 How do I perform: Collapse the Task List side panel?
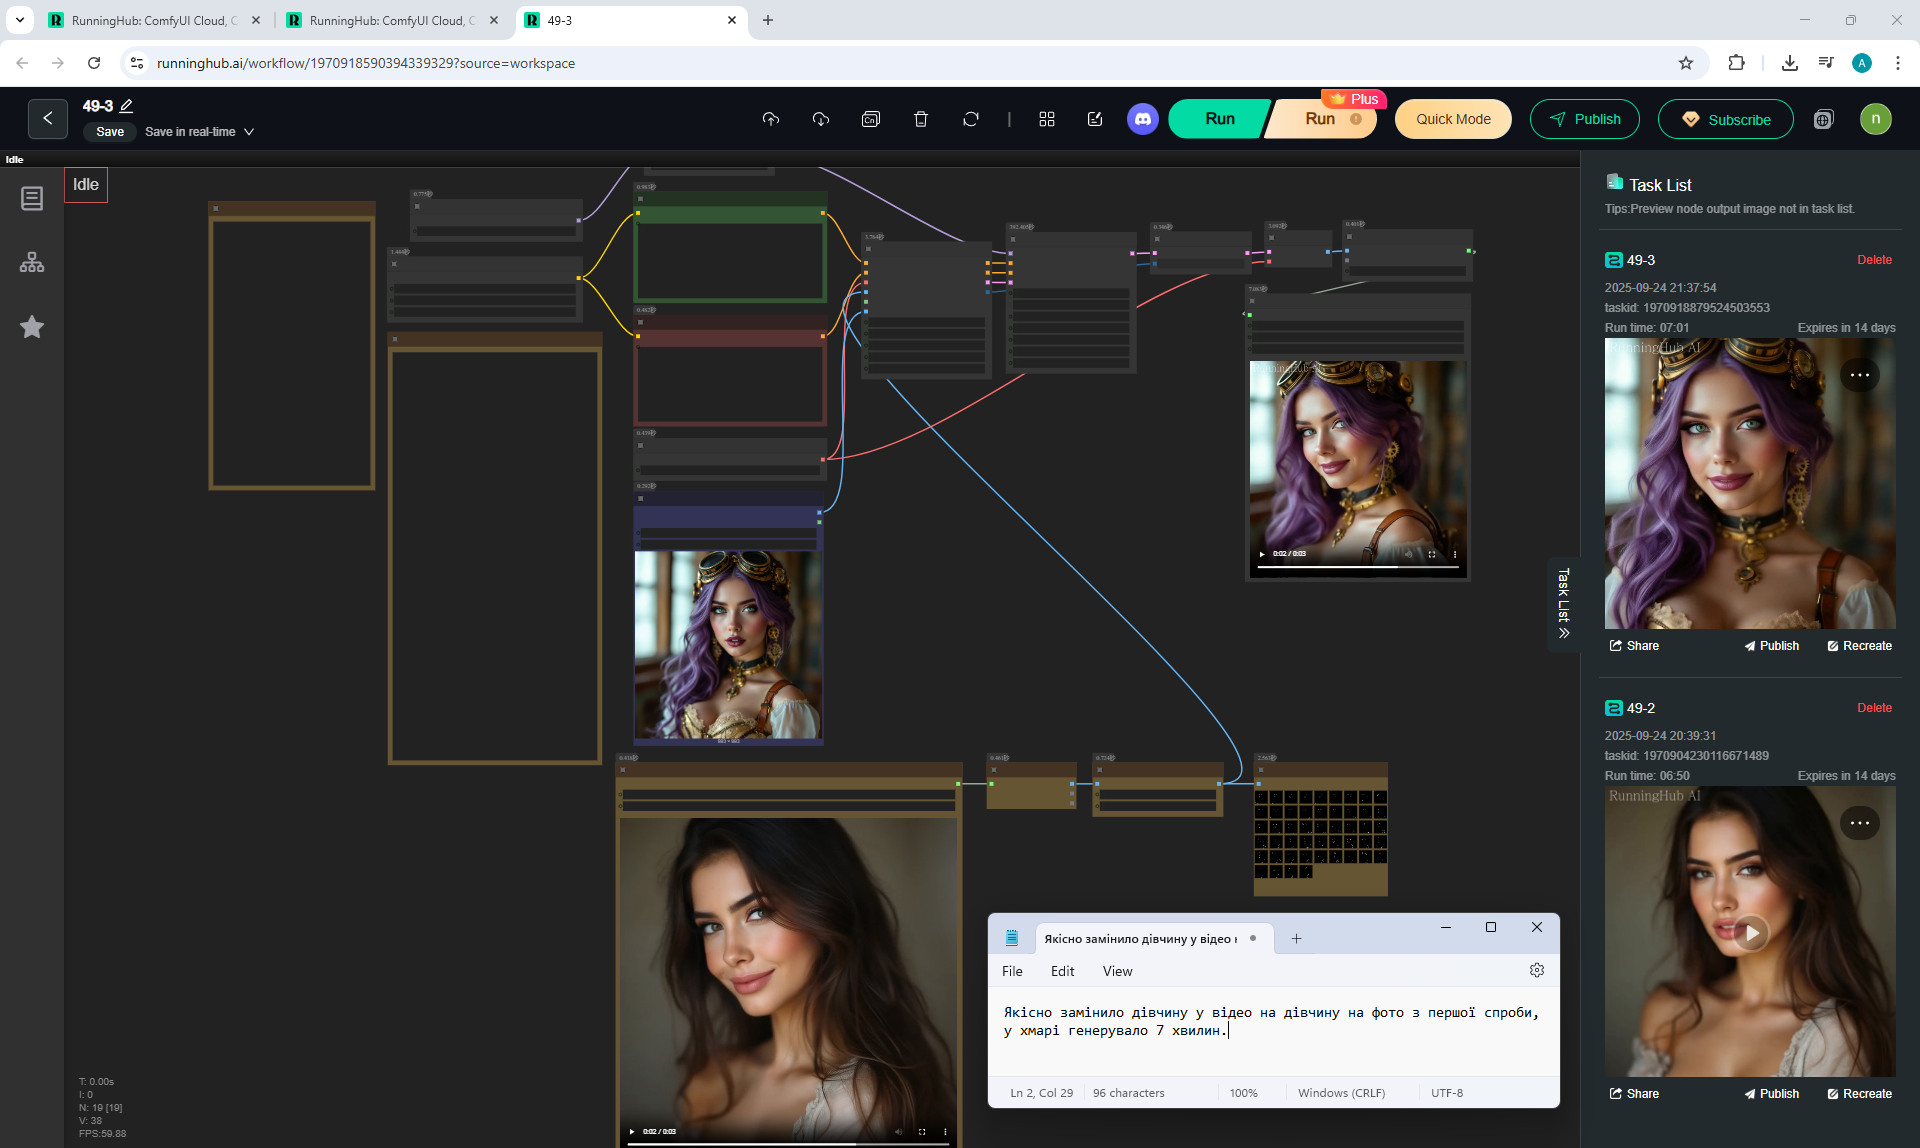coord(1563,605)
